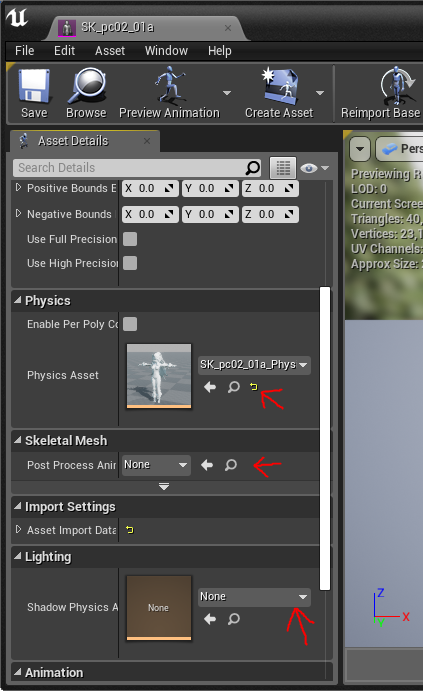423x691 pixels.
Task: Open the SK_pc02_01a_Phys asset dropdown
Action: [x=254, y=365]
